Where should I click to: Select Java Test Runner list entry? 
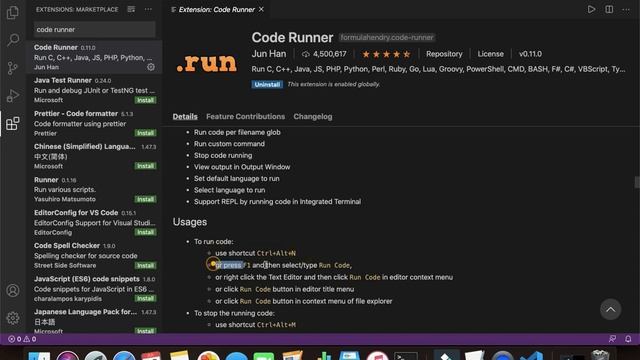pyautogui.click(x=94, y=90)
